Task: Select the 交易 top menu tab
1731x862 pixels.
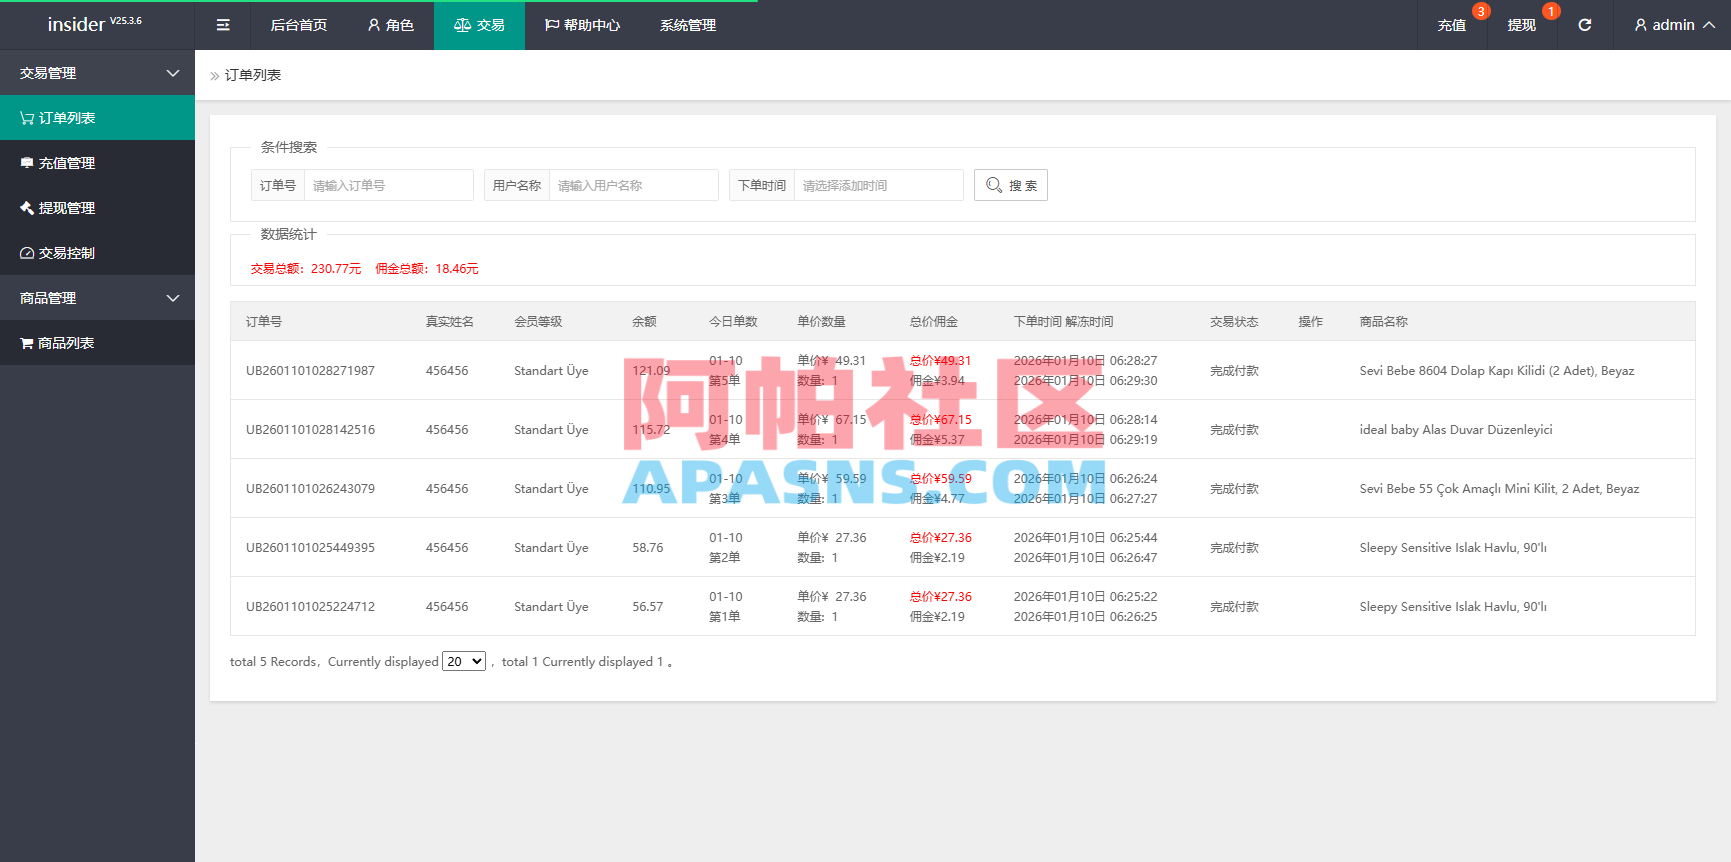Action: tap(479, 25)
